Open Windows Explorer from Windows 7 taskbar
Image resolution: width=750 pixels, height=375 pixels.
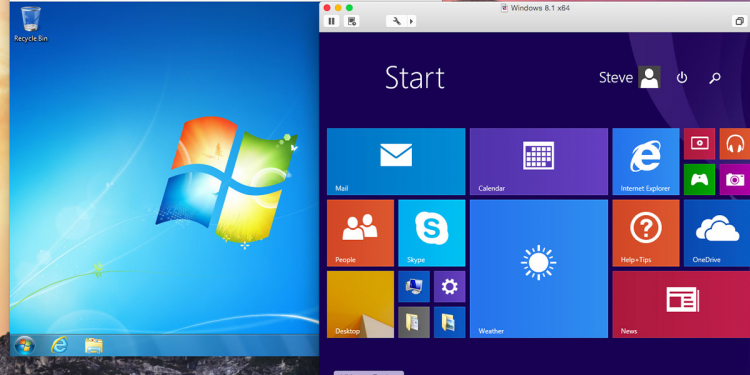[94, 345]
